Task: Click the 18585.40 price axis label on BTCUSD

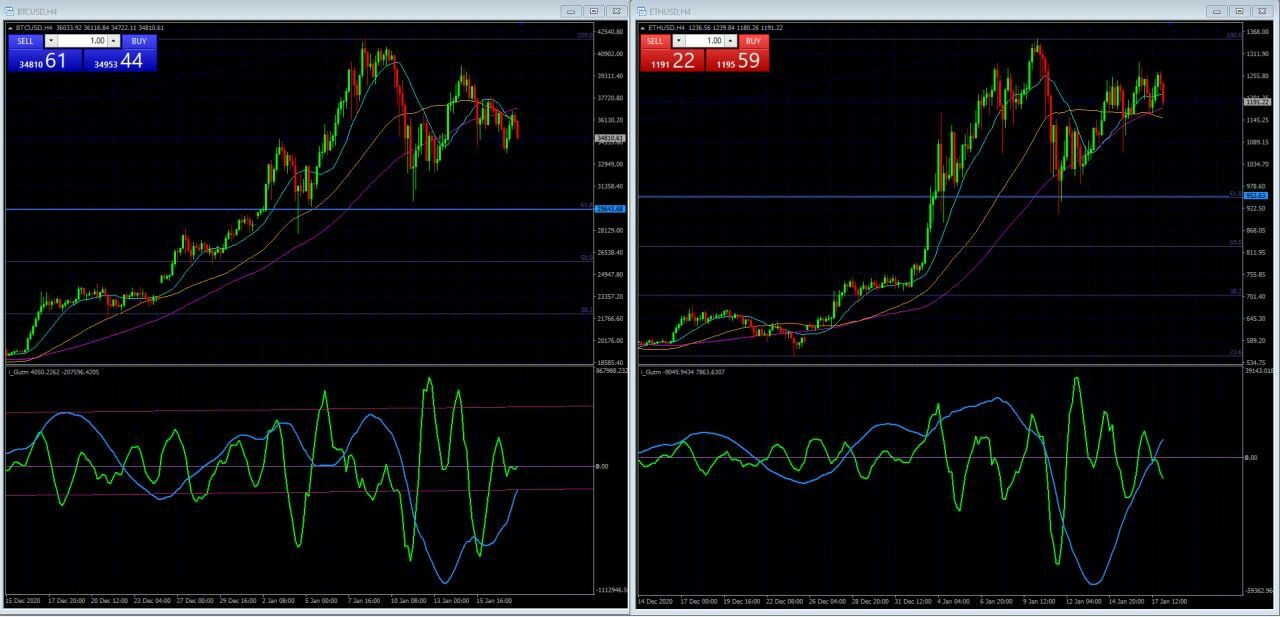Action: tap(610, 362)
